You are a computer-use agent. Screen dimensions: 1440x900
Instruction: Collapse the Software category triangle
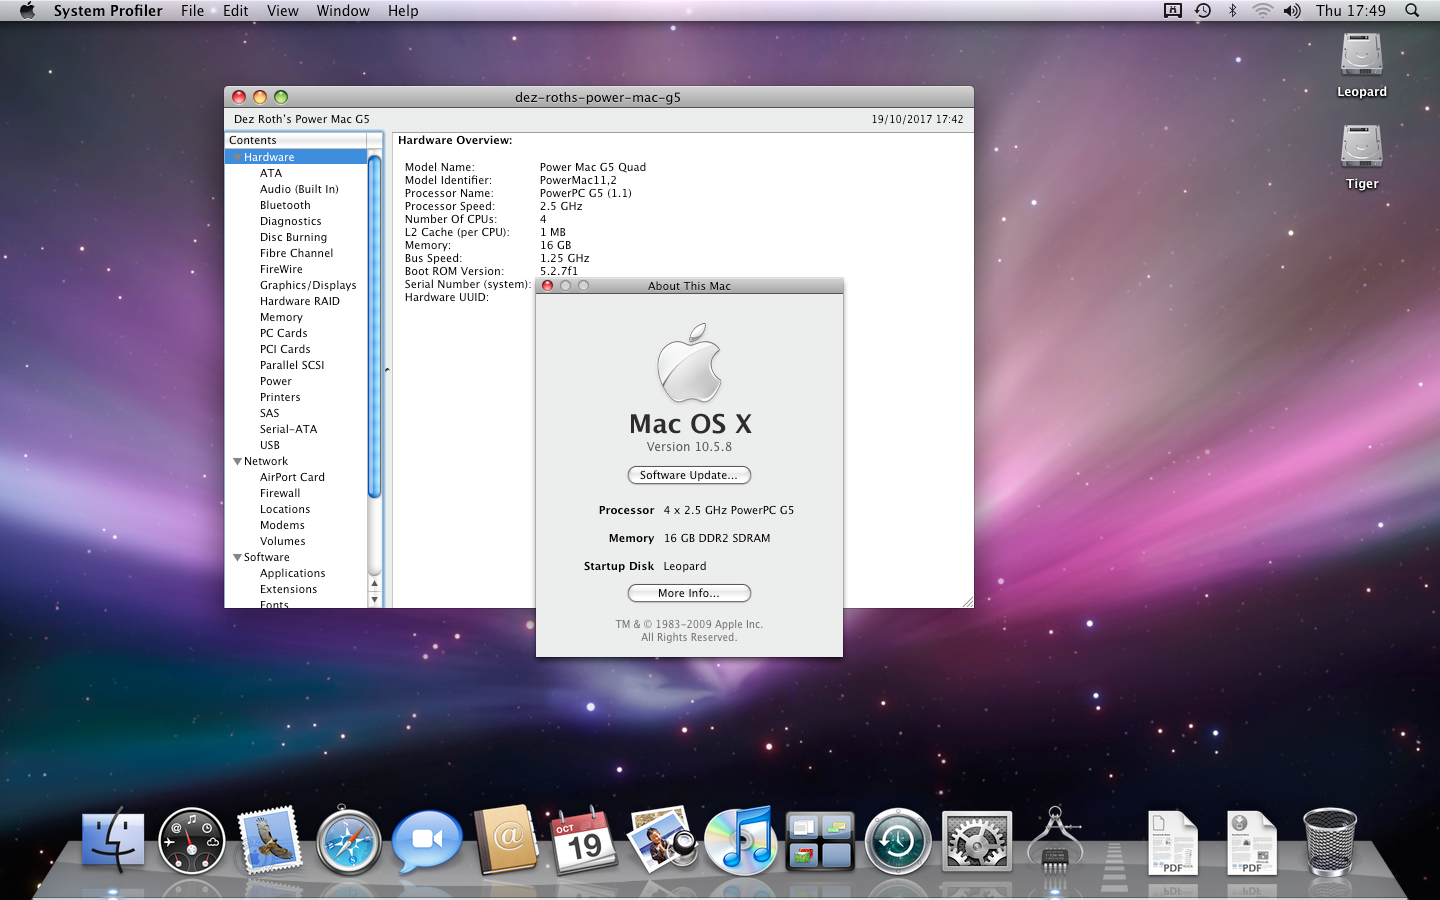pos(237,557)
